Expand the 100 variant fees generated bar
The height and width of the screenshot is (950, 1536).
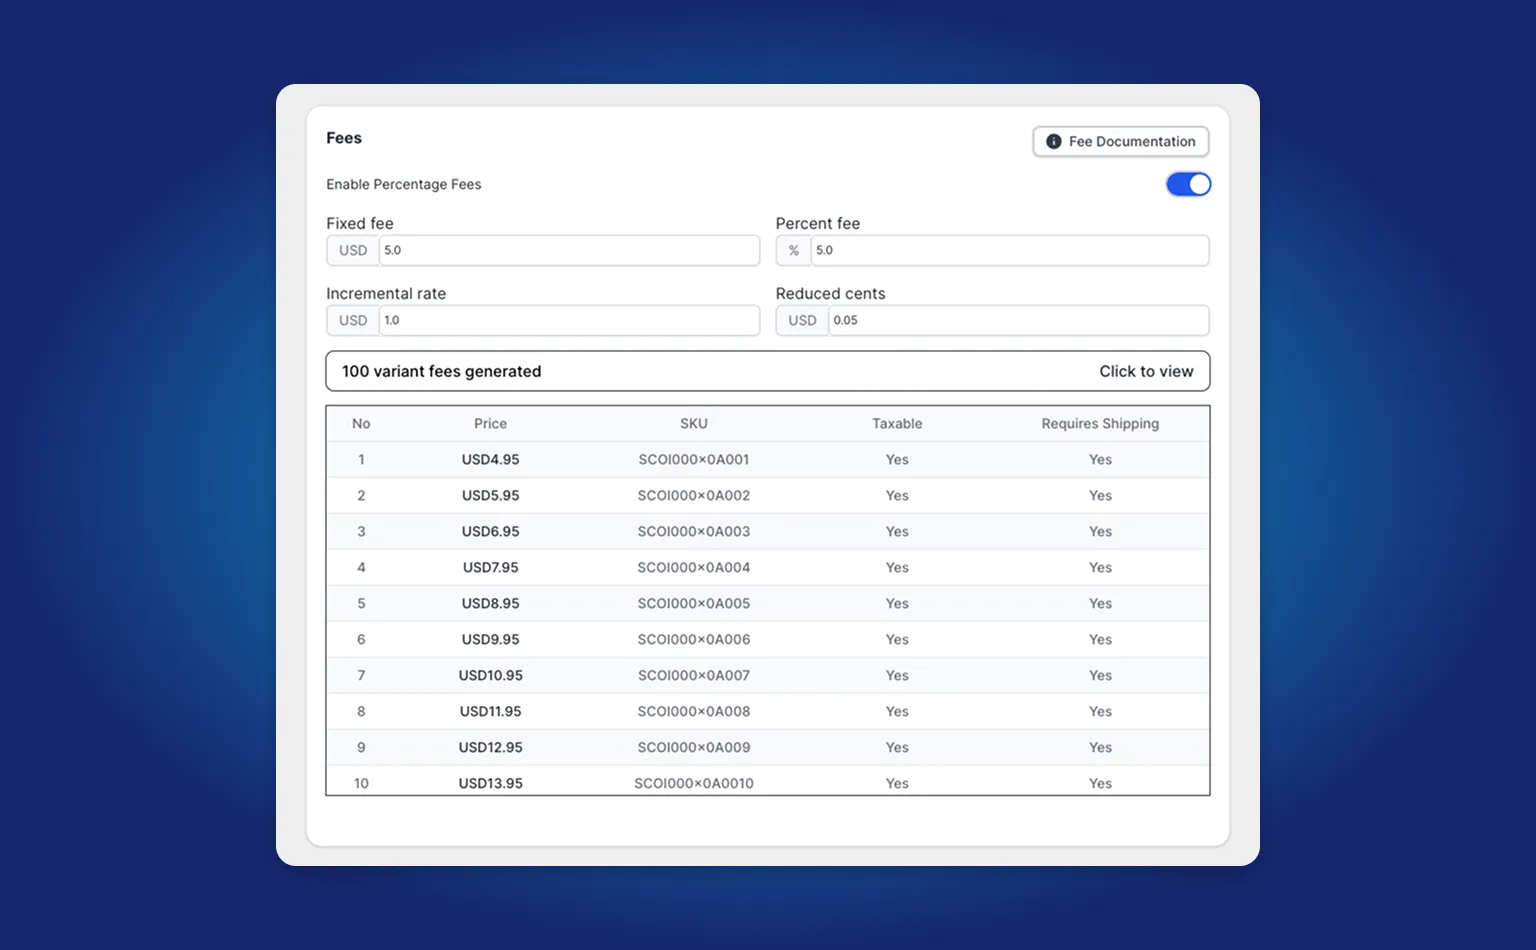point(768,371)
